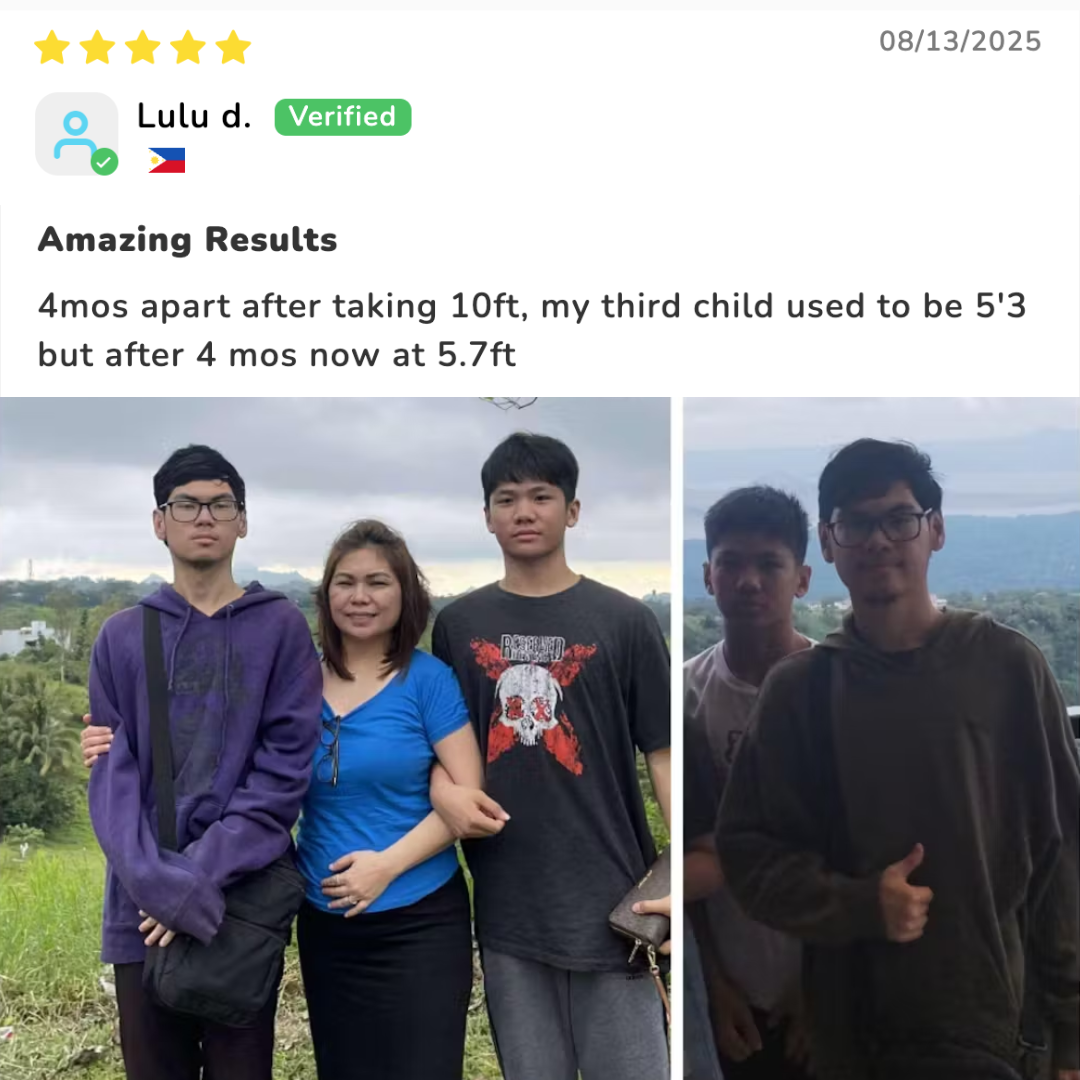
Task: Click the fifth yellow rating star
Action: 233,47
